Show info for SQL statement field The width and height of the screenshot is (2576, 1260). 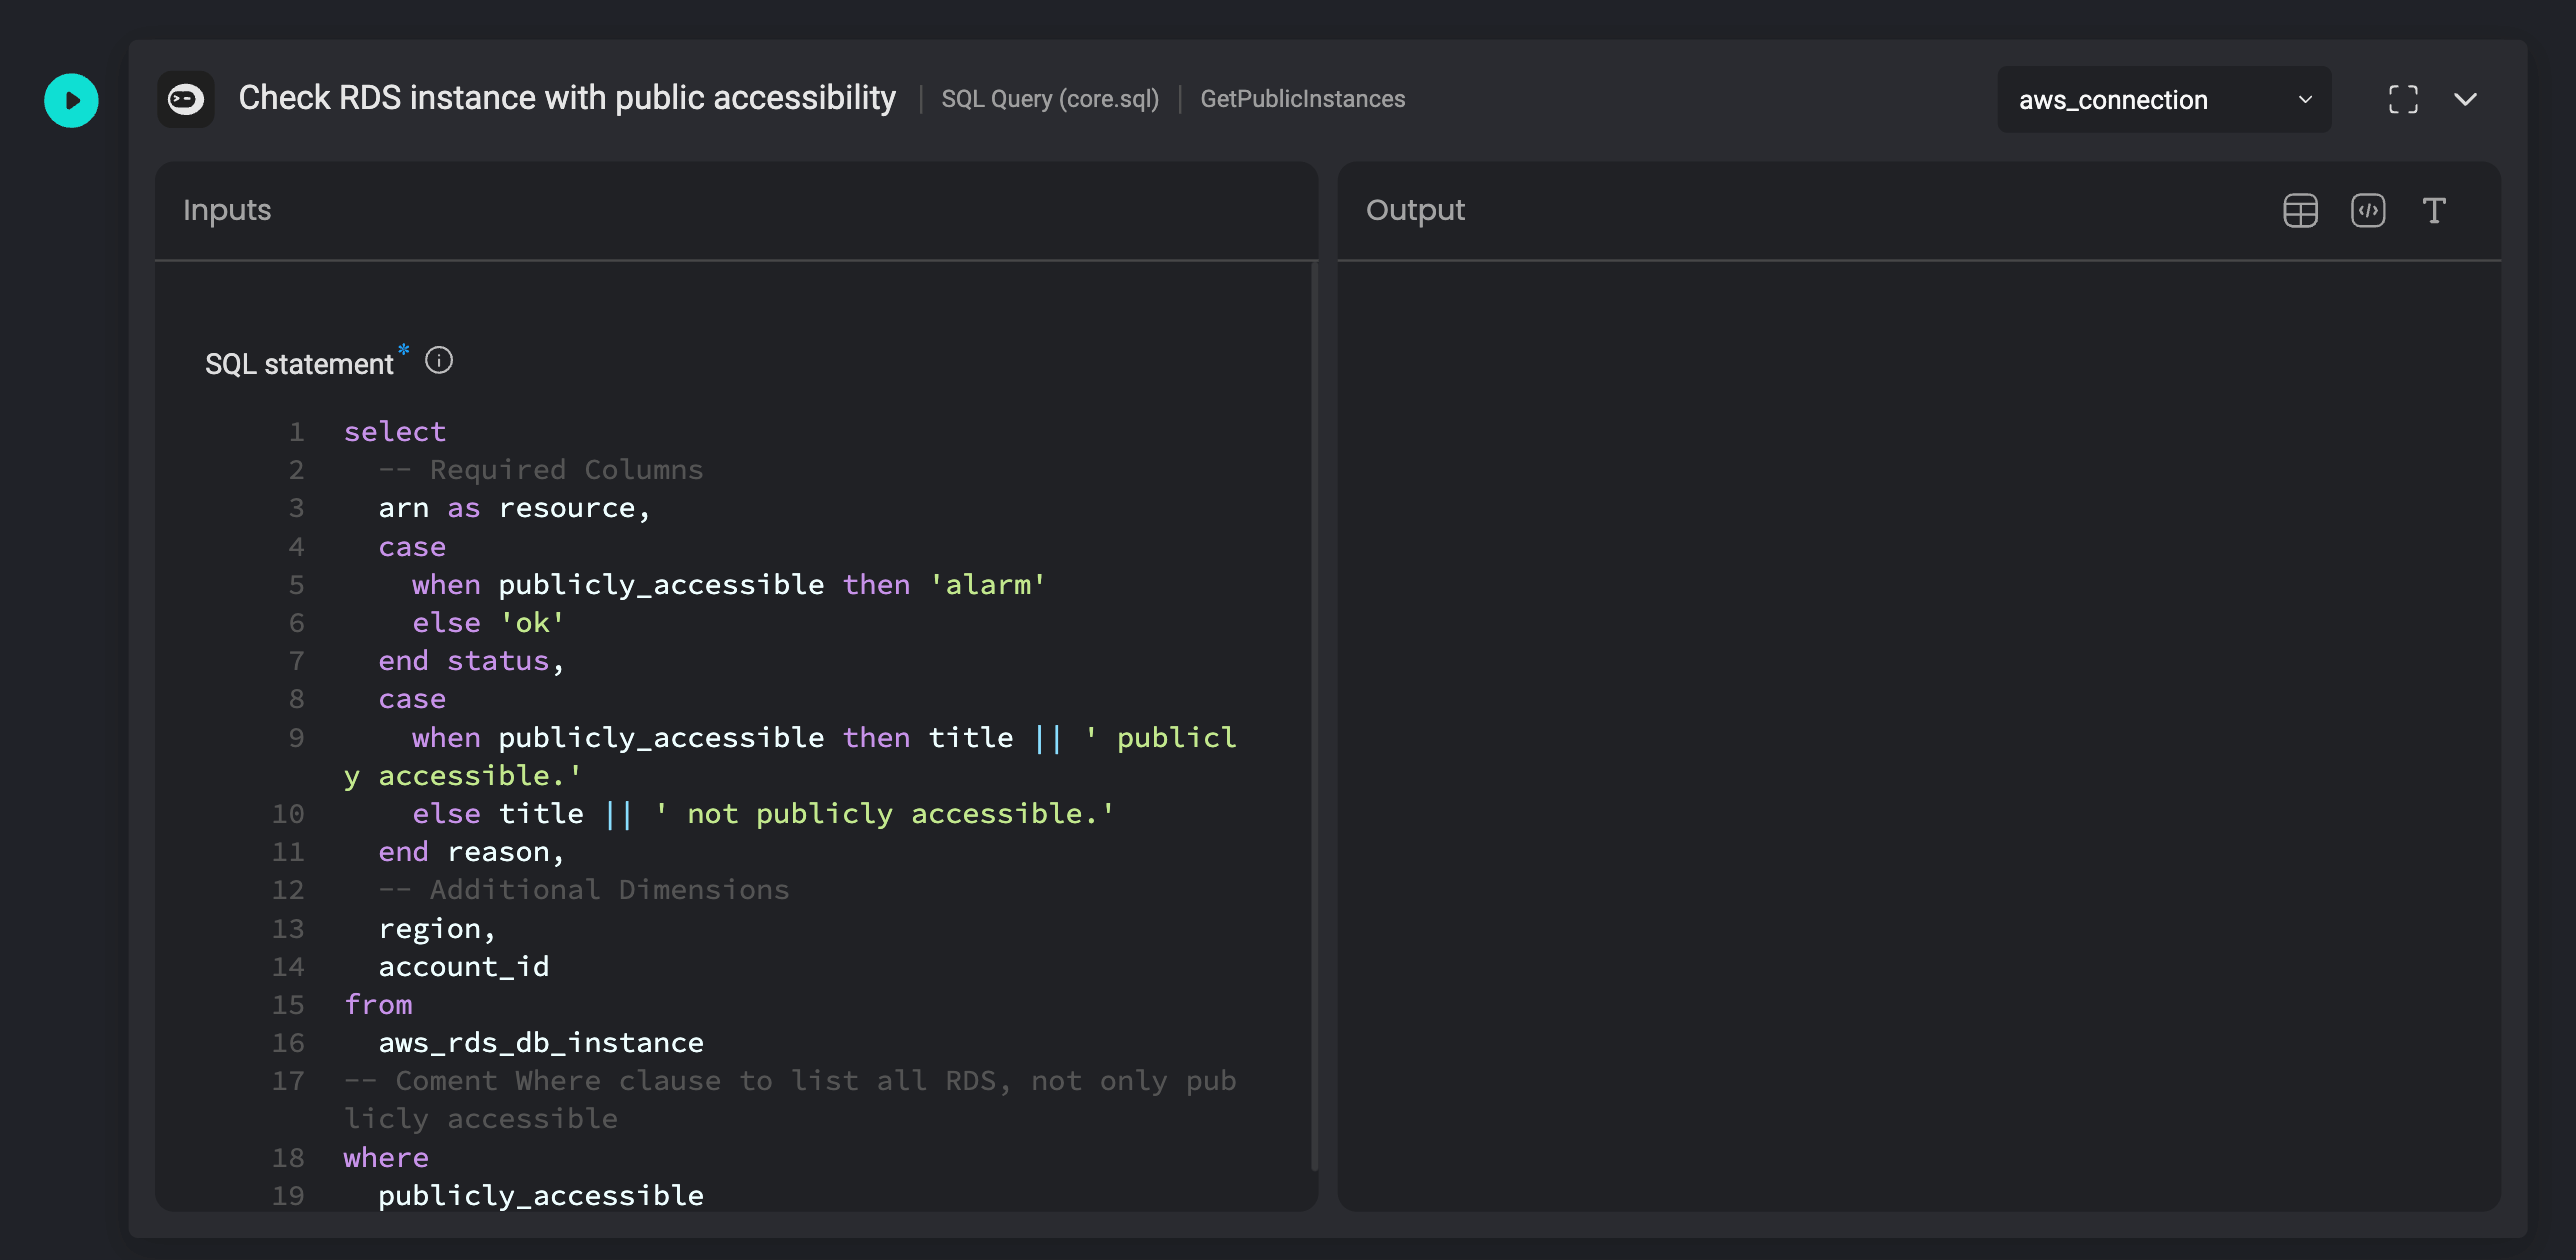coord(439,360)
